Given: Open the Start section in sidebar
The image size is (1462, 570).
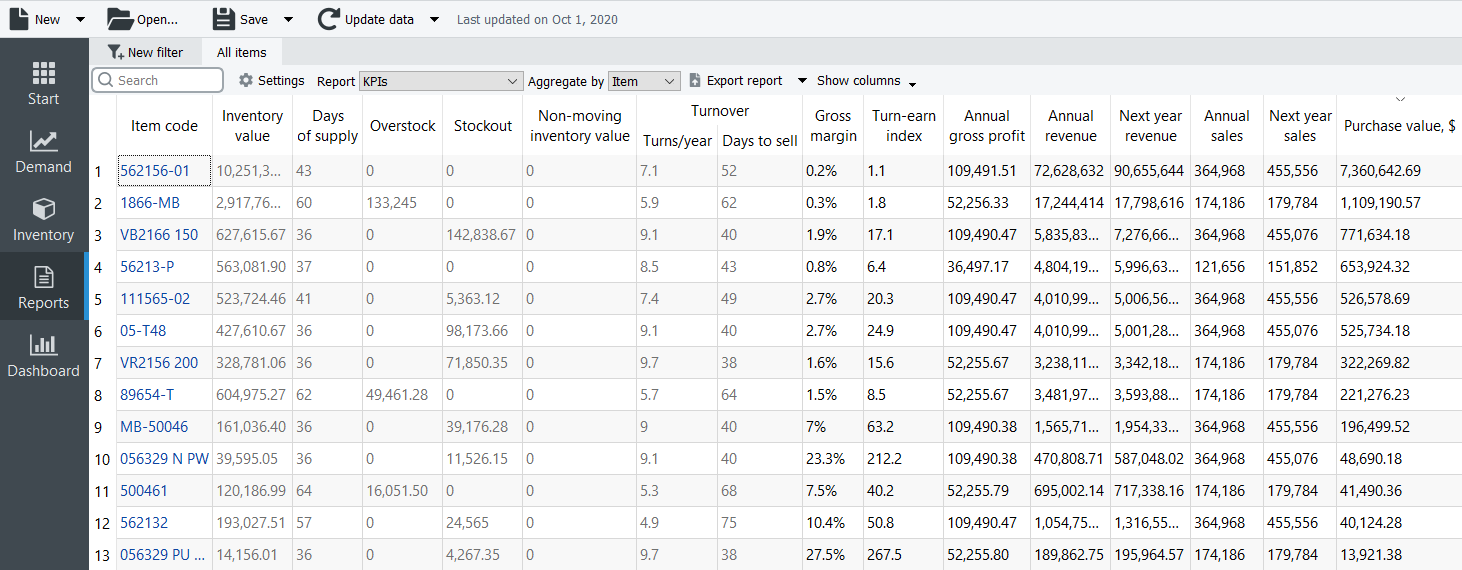Looking at the screenshot, I should (43, 84).
